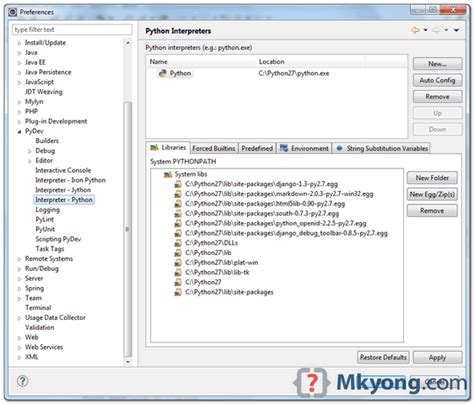The image size is (474, 404).
Task: Expand the Run/Debug node
Action: [x=19, y=269]
